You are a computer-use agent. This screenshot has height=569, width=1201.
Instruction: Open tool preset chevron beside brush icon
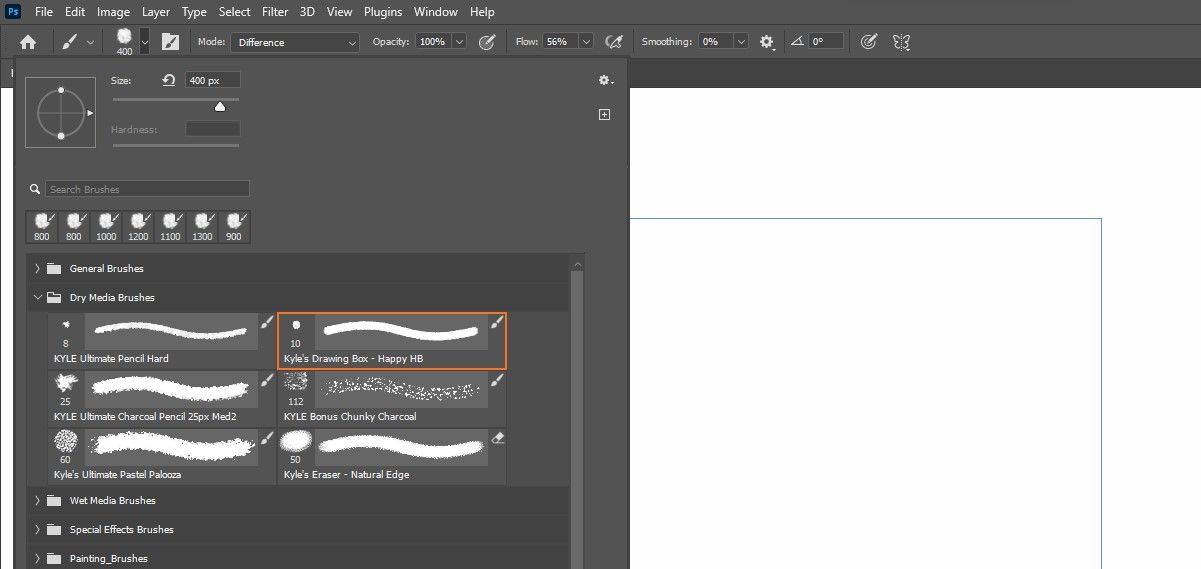pos(91,42)
